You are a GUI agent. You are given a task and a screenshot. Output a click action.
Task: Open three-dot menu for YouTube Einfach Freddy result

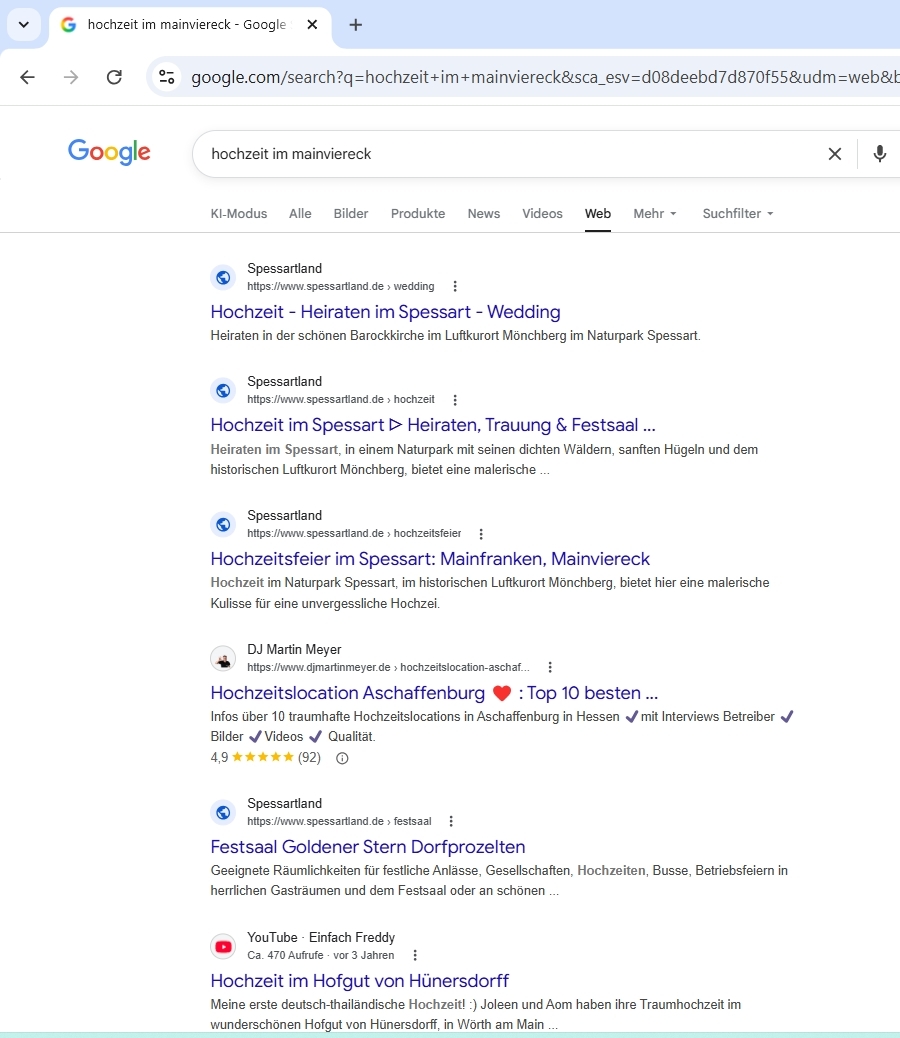(x=416, y=955)
